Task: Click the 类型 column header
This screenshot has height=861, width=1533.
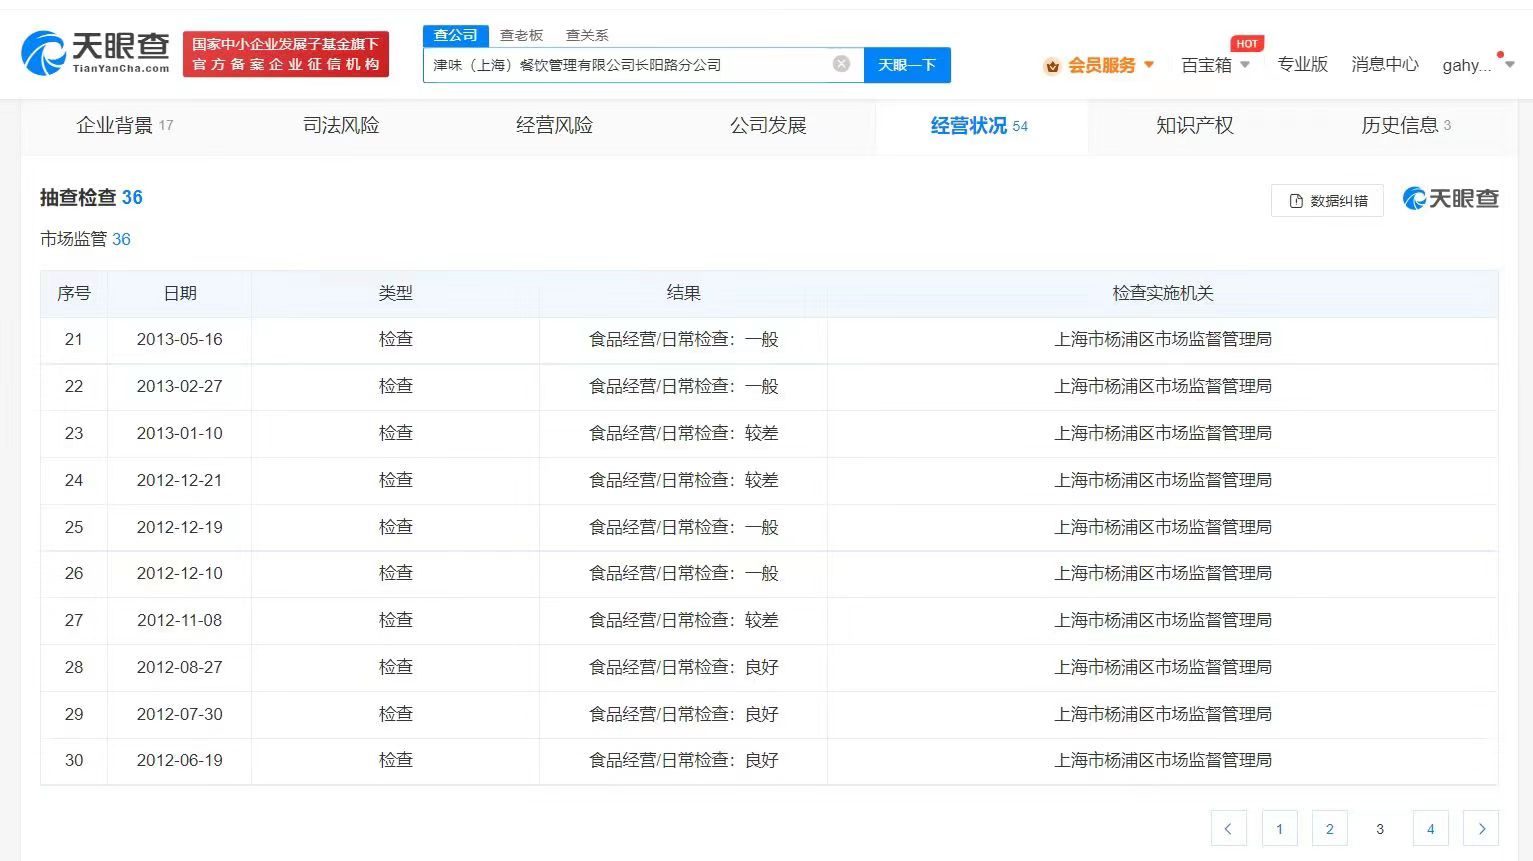Action: (x=395, y=293)
